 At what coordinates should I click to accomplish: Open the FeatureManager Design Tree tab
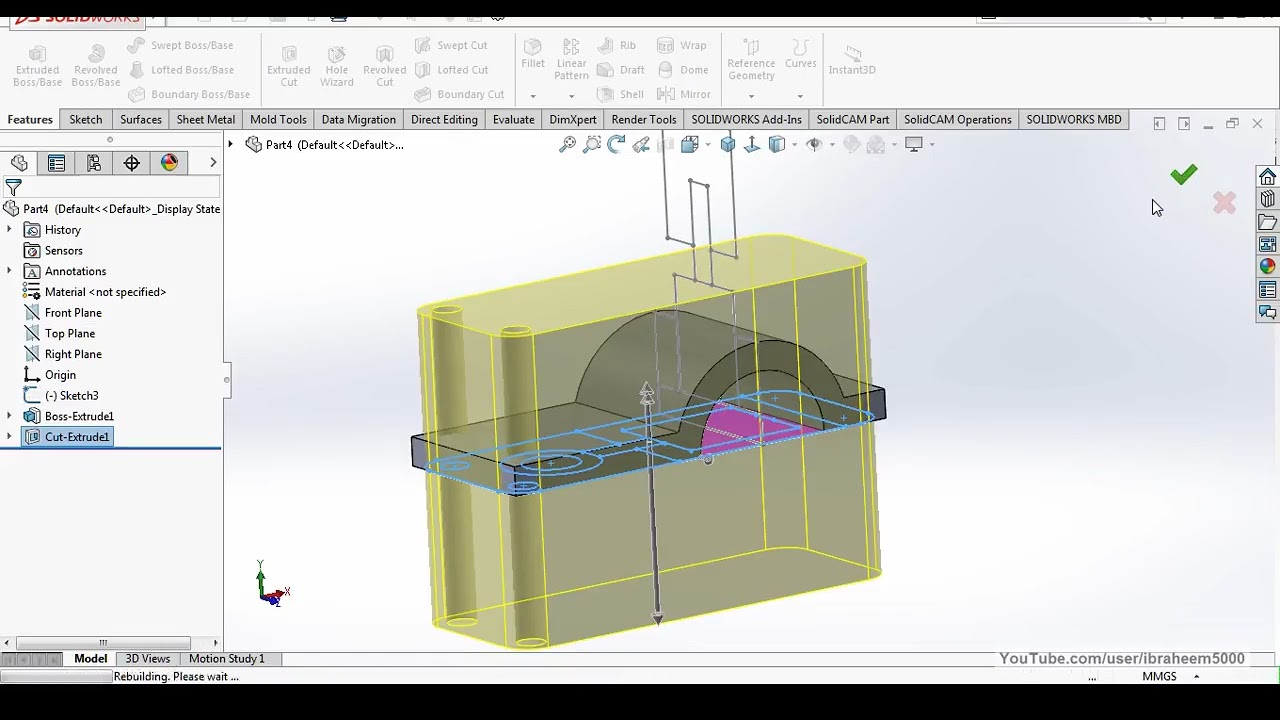click(19, 163)
